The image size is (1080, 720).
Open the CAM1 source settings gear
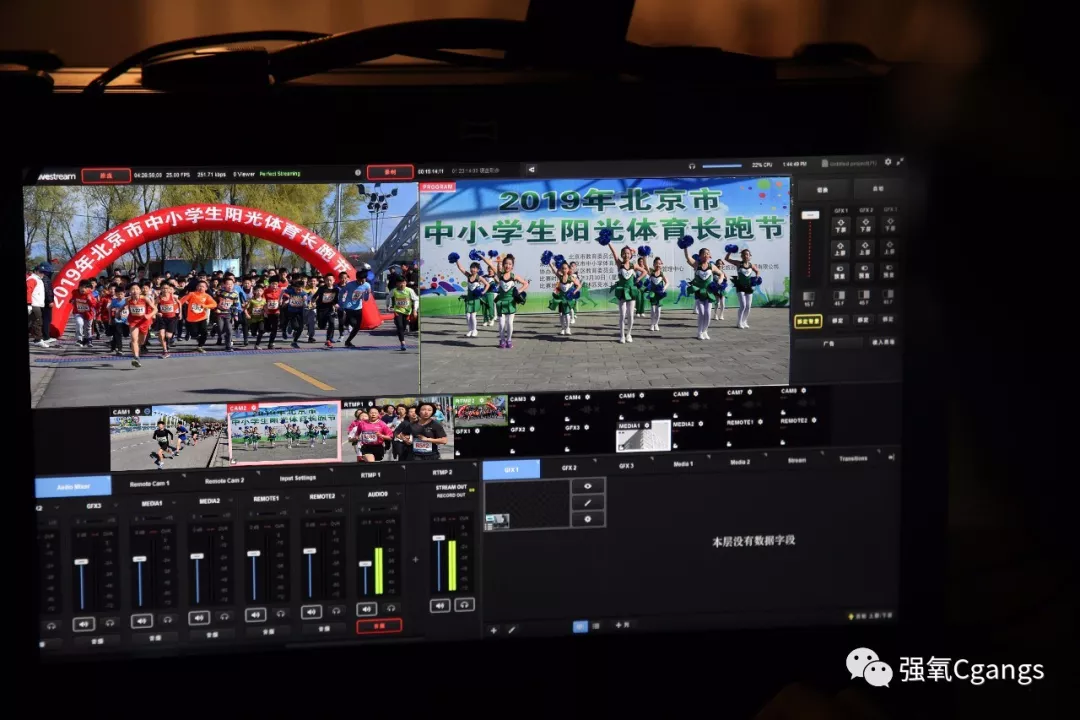pyautogui.click(x=138, y=411)
